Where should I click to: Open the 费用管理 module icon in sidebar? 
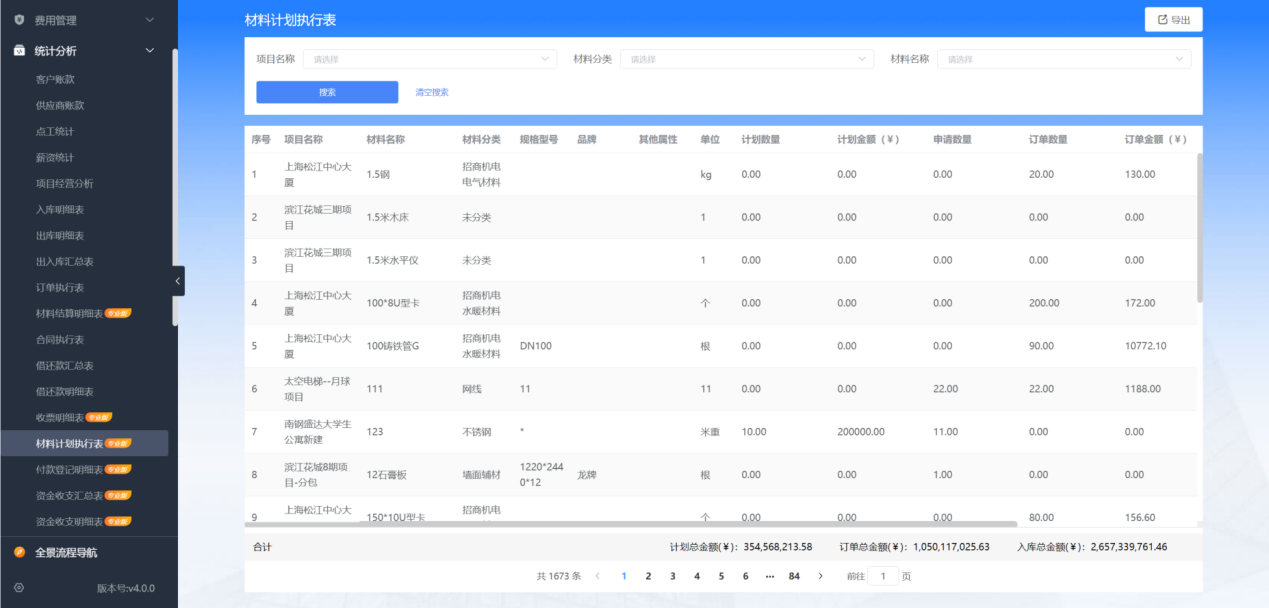[17, 18]
